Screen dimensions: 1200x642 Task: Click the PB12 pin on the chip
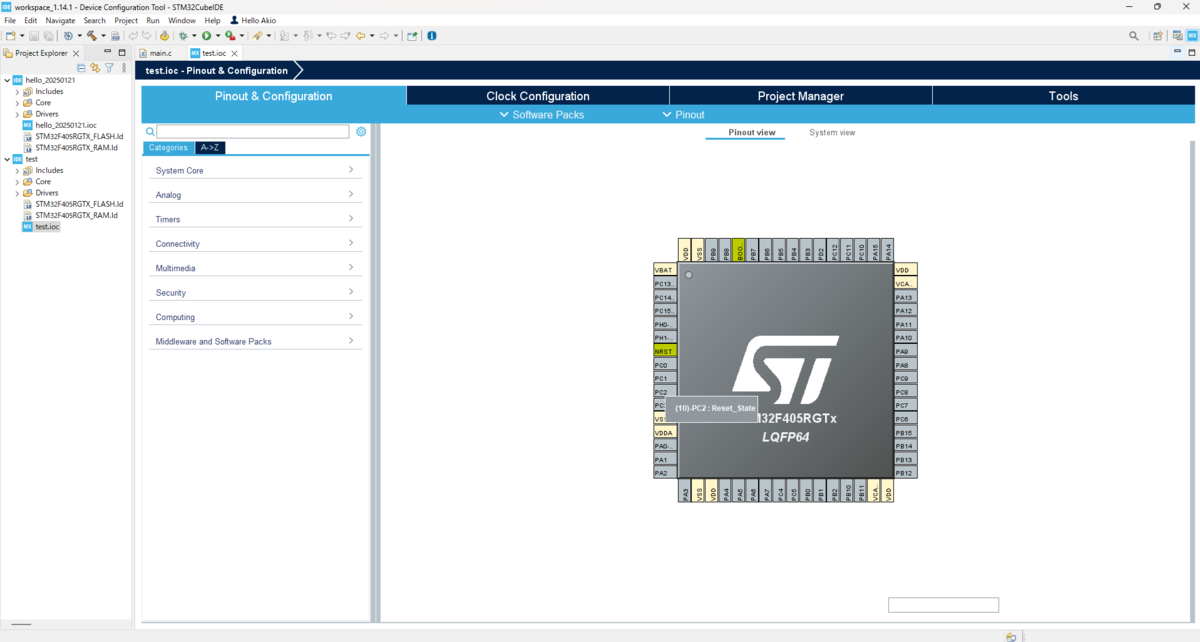pyautogui.click(x=905, y=473)
